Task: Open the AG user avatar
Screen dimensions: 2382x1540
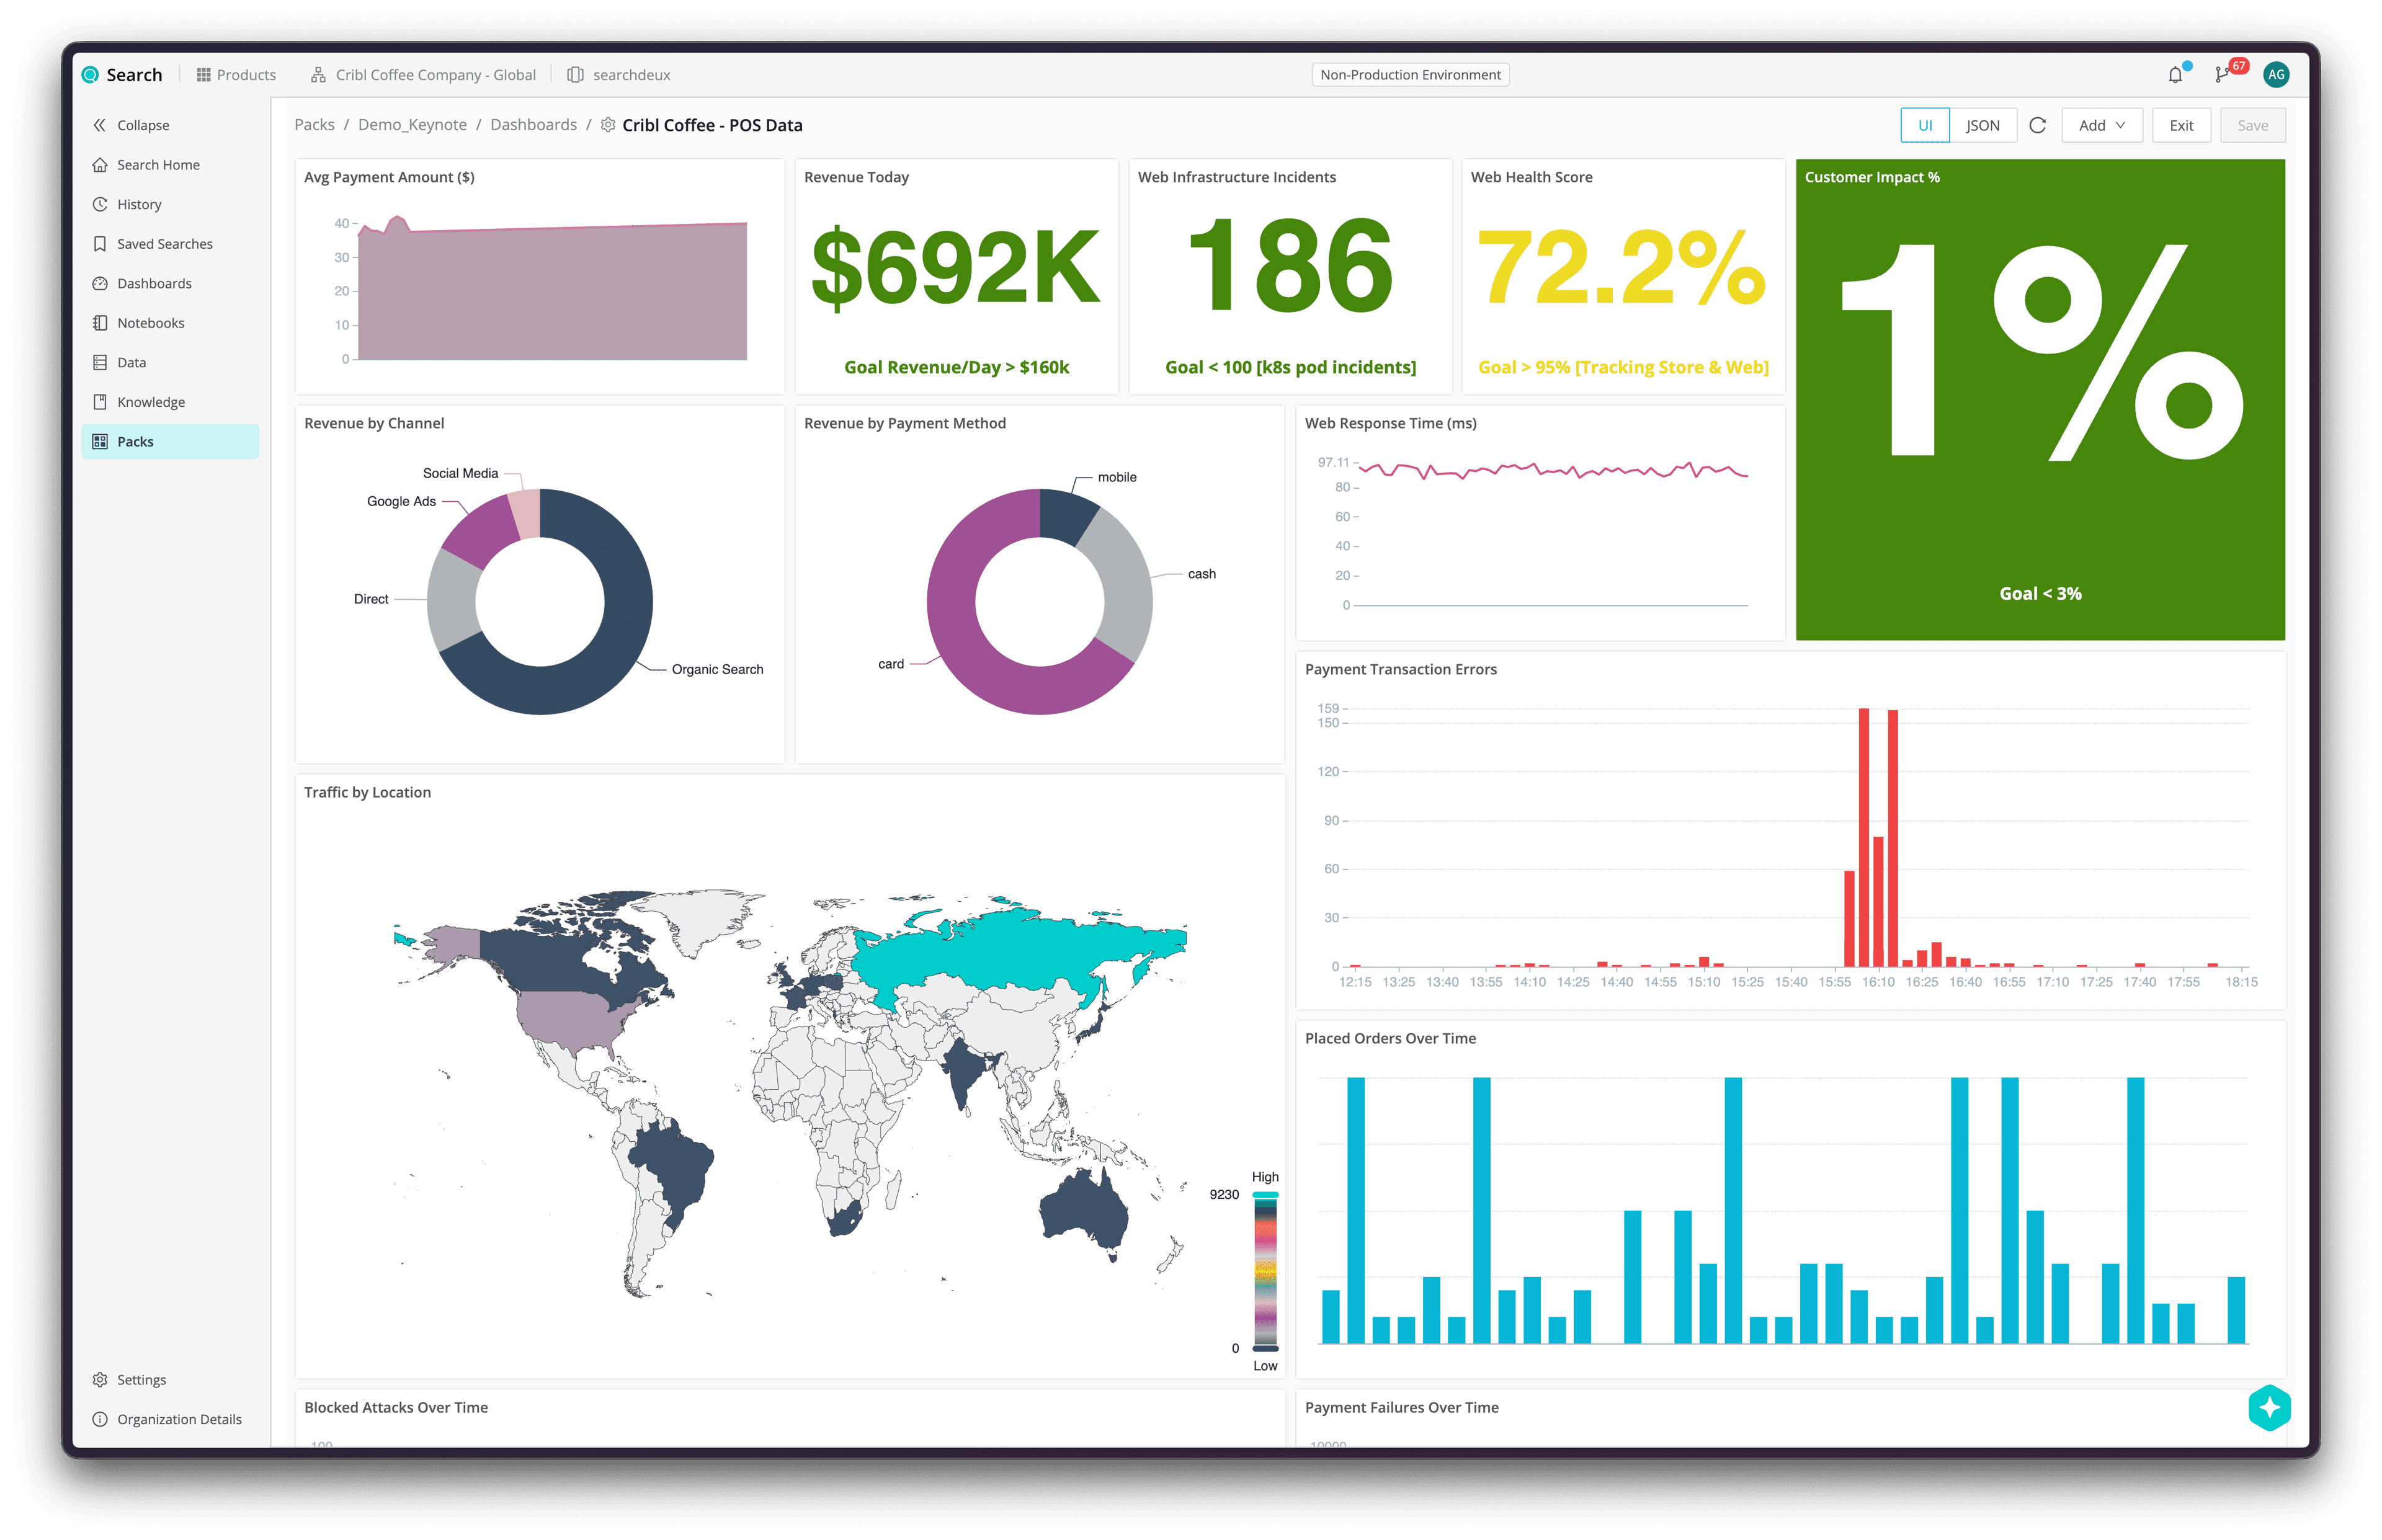Action: click(x=2276, y=75)
